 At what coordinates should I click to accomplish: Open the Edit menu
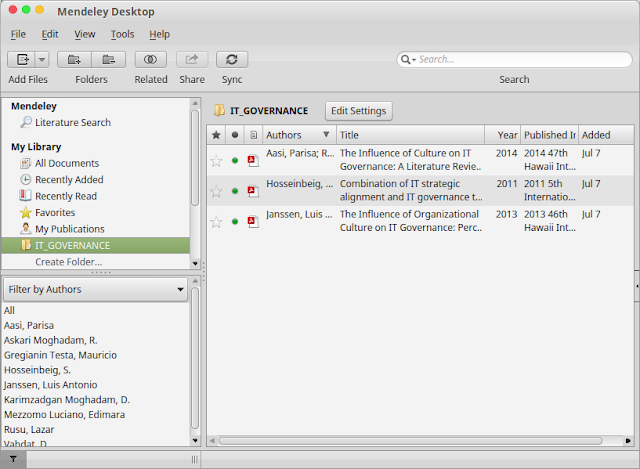click(50, 34)
